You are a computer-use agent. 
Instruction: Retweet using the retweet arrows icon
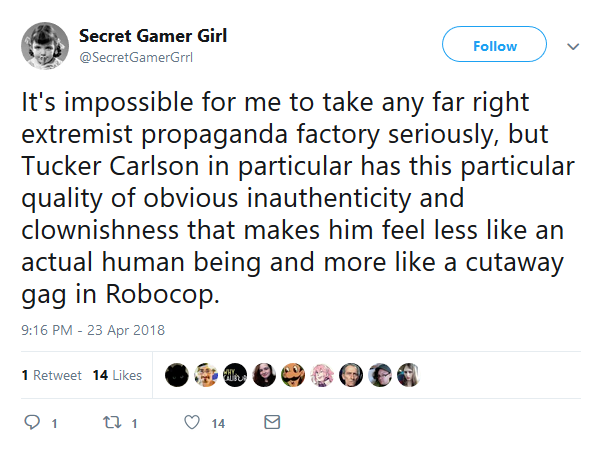(x=112, y=422)
